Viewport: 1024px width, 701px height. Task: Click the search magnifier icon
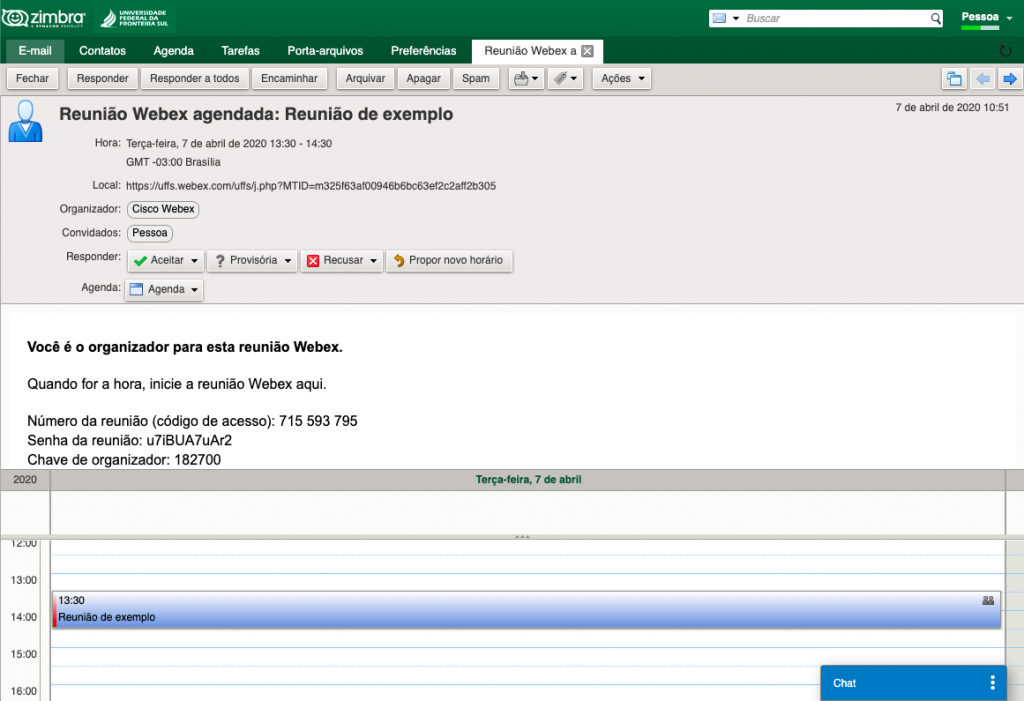pyautogui.click(x=936, y=19)
